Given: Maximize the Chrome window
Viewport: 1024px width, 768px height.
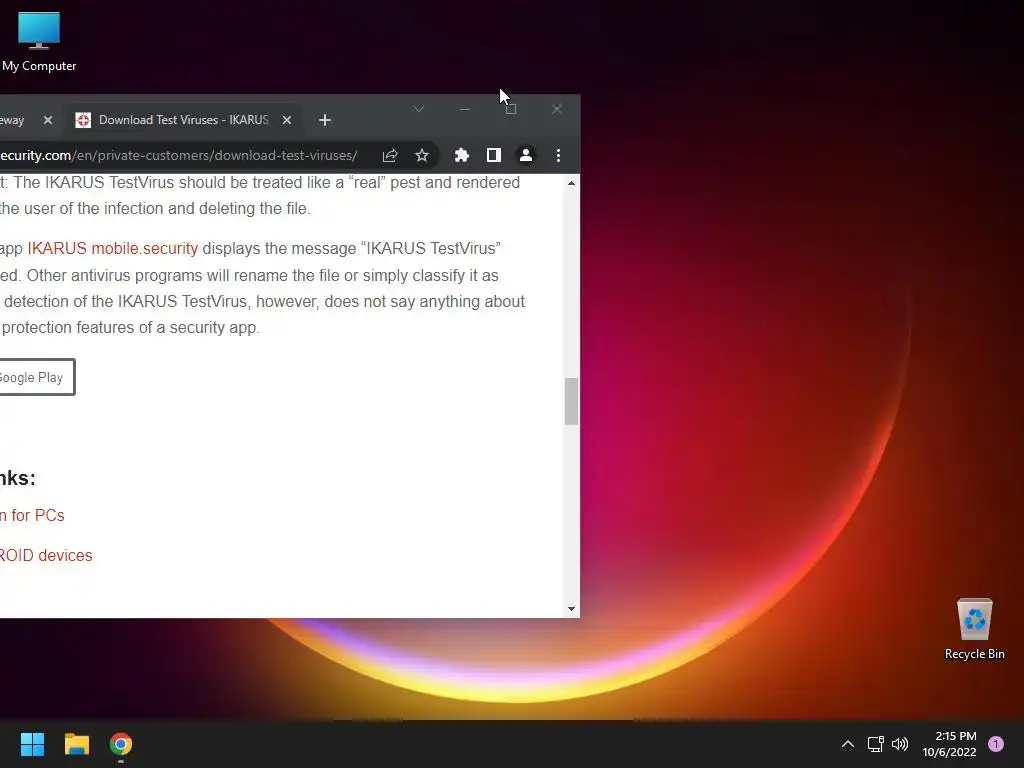Looking at the screenshot, I should point(511,109).
